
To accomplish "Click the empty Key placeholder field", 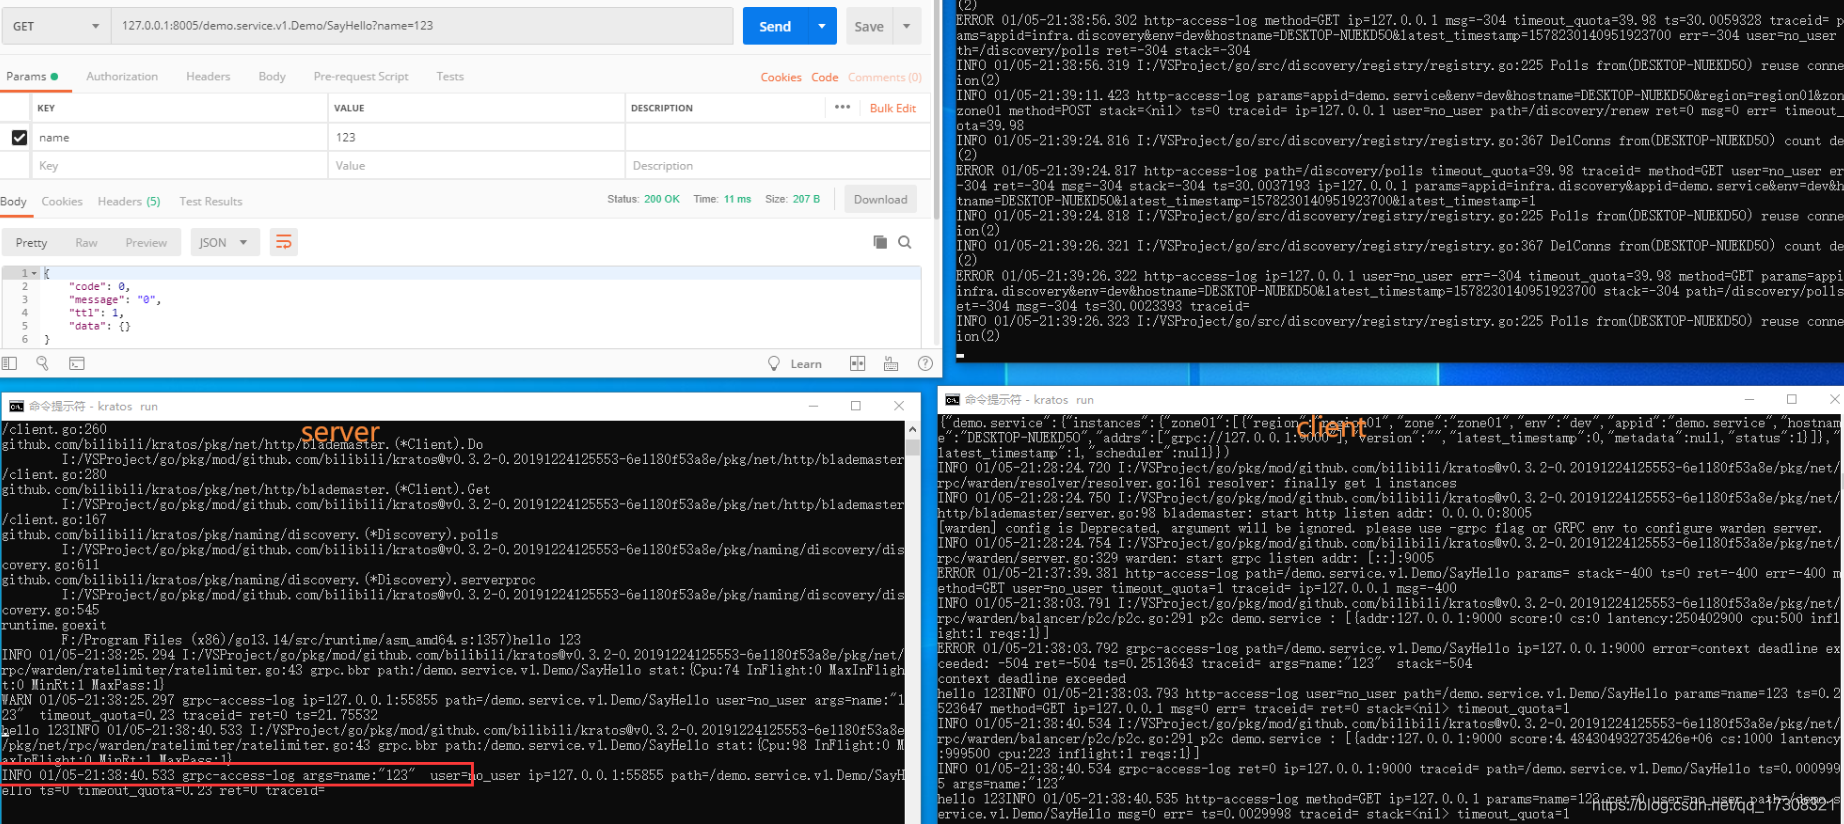I will tap(178, 166).
